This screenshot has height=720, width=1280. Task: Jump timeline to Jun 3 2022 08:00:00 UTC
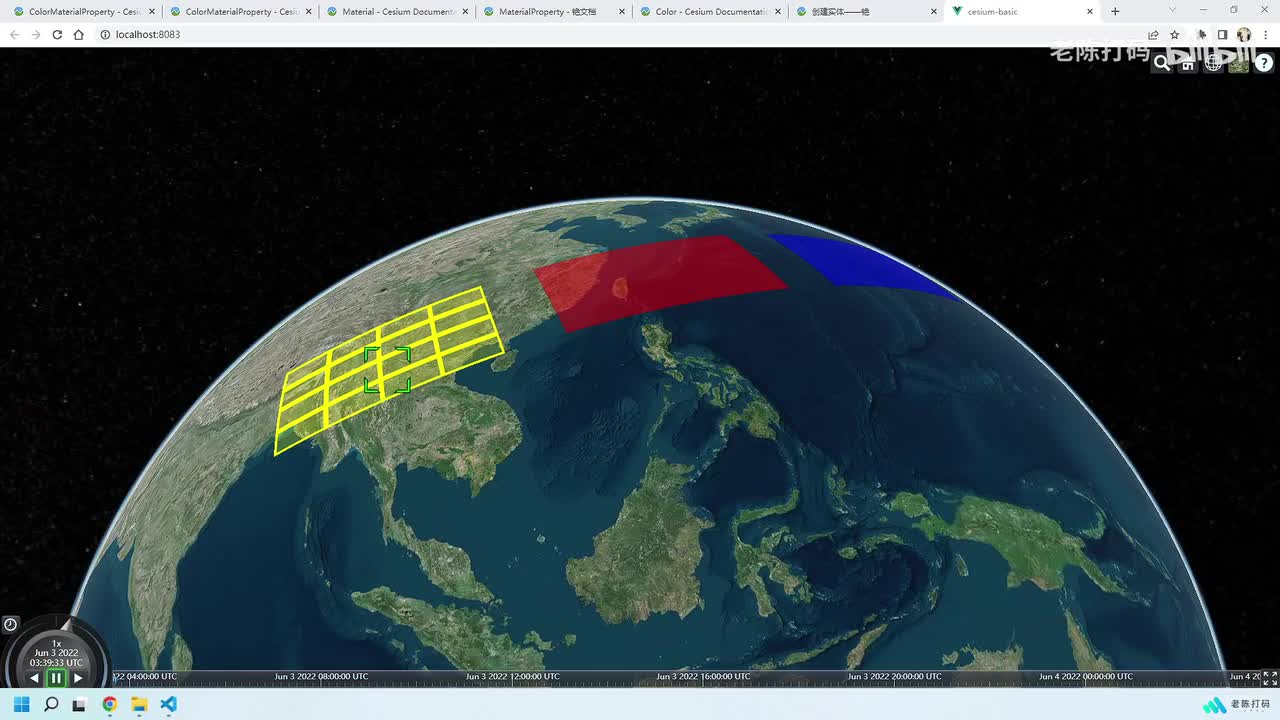pos(321,677)
